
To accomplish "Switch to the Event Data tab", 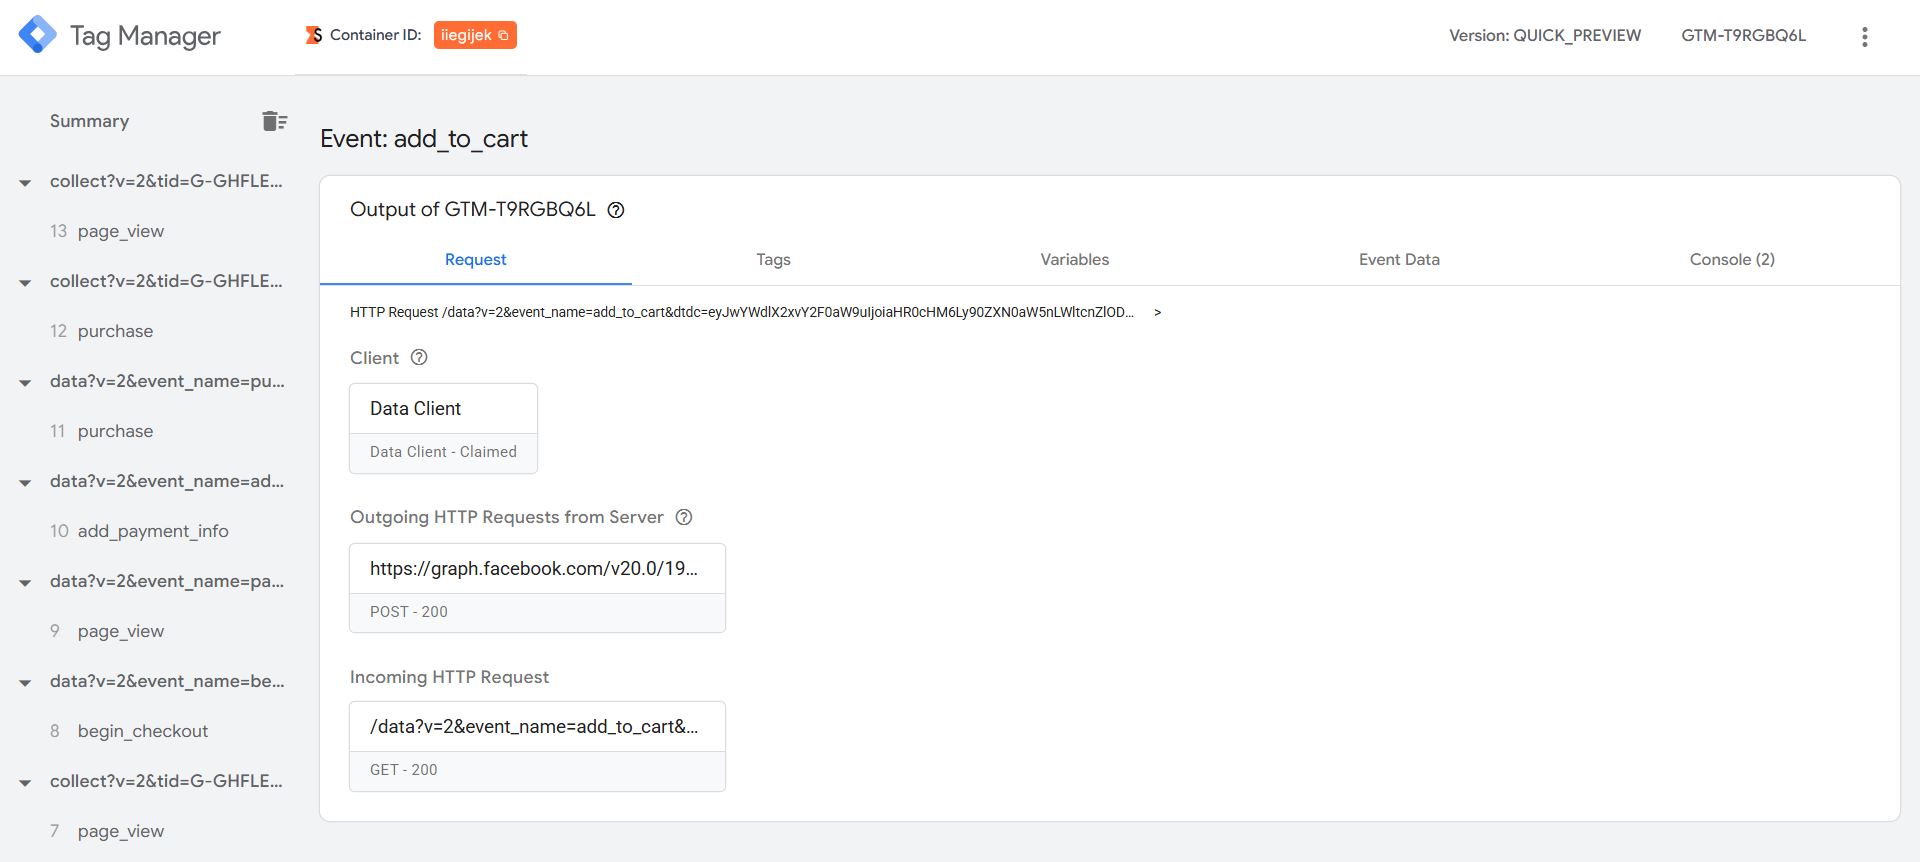I will [x=1399, y=260].
